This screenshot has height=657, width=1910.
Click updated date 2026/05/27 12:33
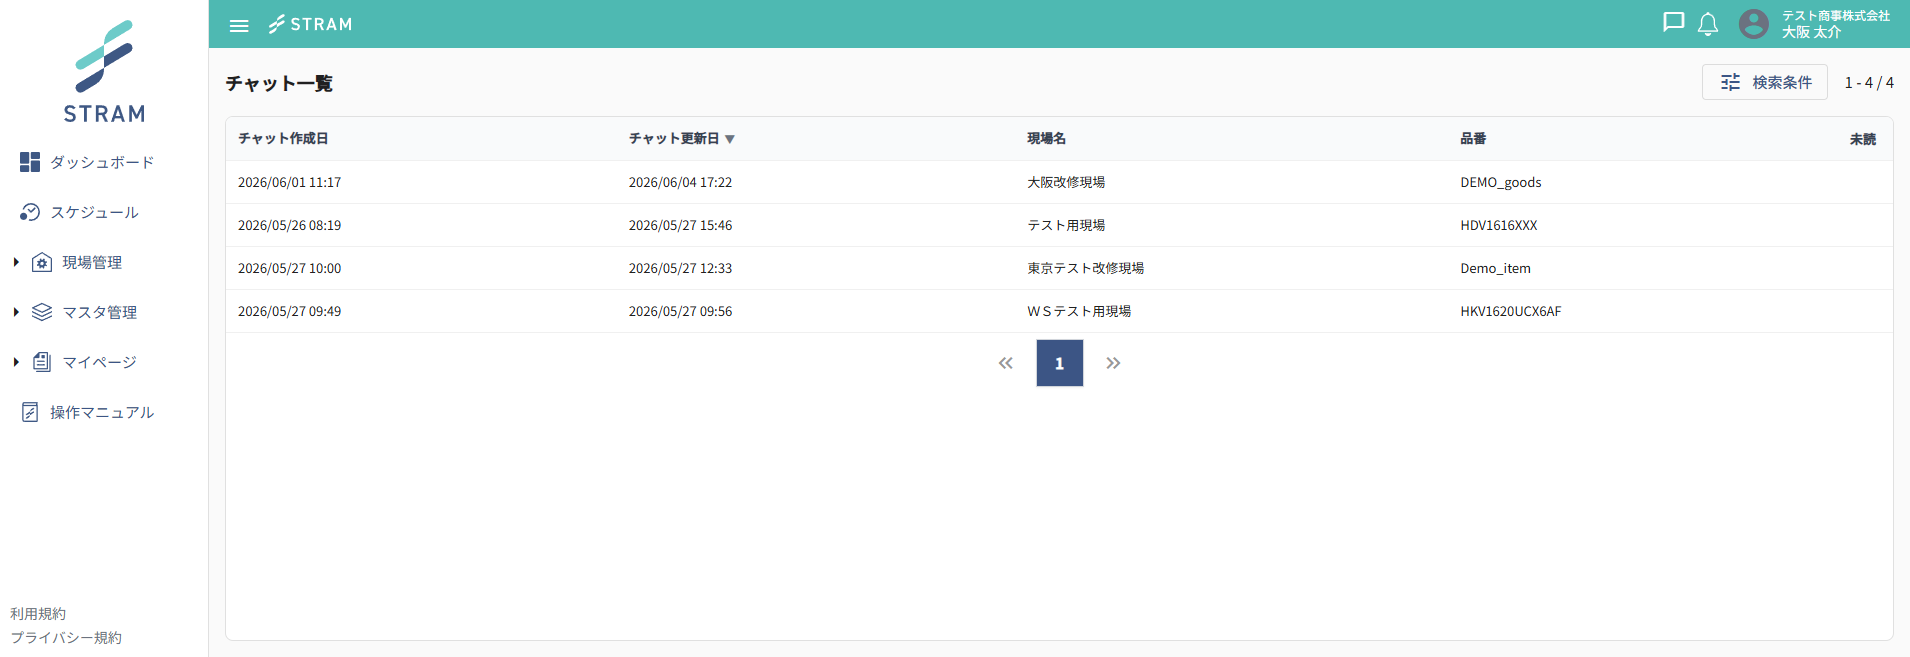tap(680, 268)
